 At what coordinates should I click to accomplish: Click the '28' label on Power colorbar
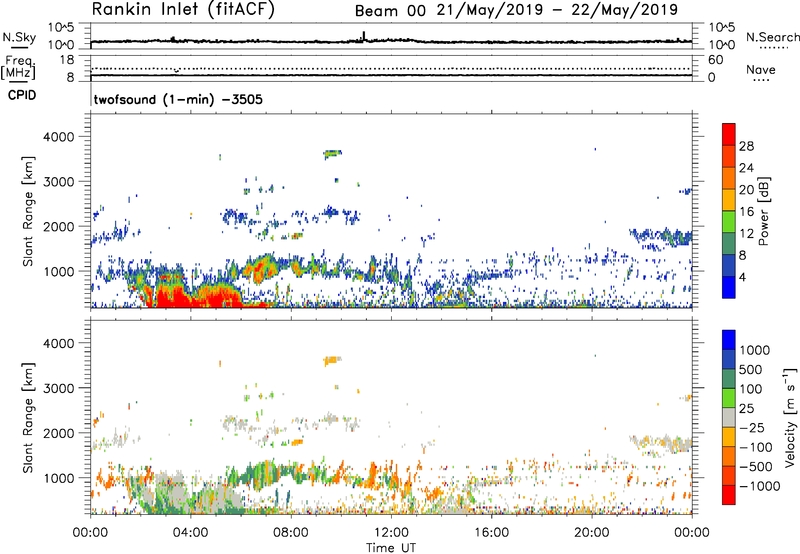pyautogui.click(x=746, y=146)
